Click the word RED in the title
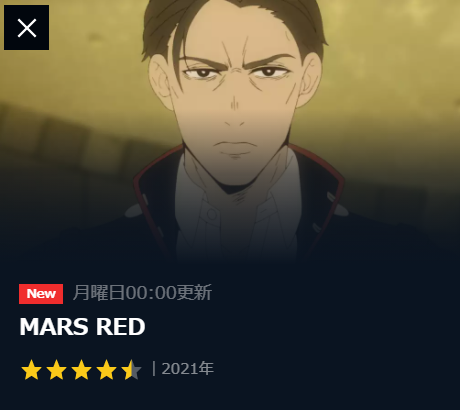This screenshot has height=410, width=460. (121, 326)
